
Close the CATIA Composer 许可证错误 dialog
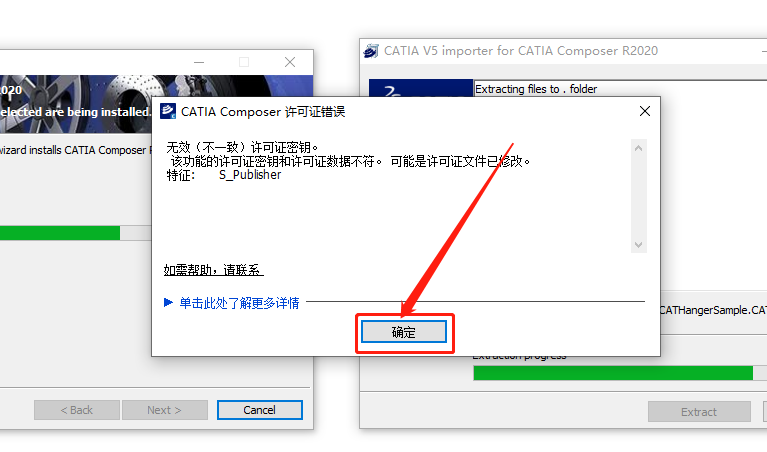(x=645, y=112)
